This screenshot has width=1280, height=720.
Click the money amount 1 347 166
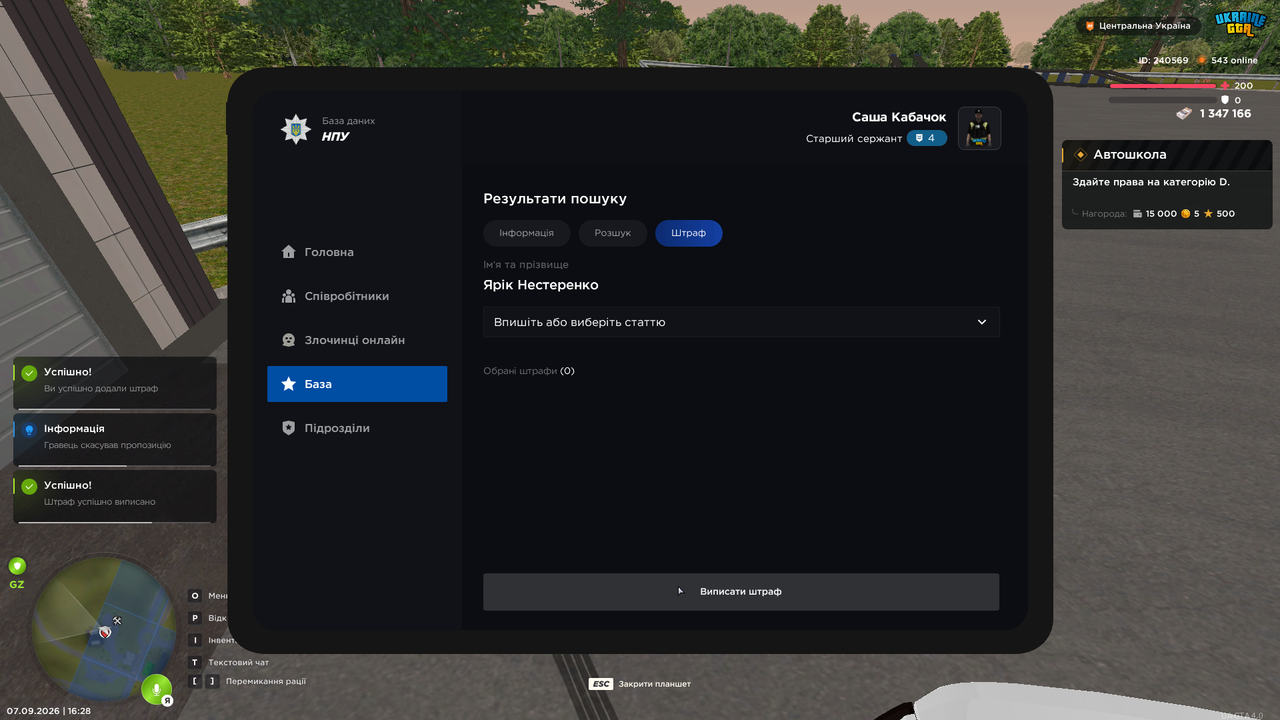[x=1226, y=114]
